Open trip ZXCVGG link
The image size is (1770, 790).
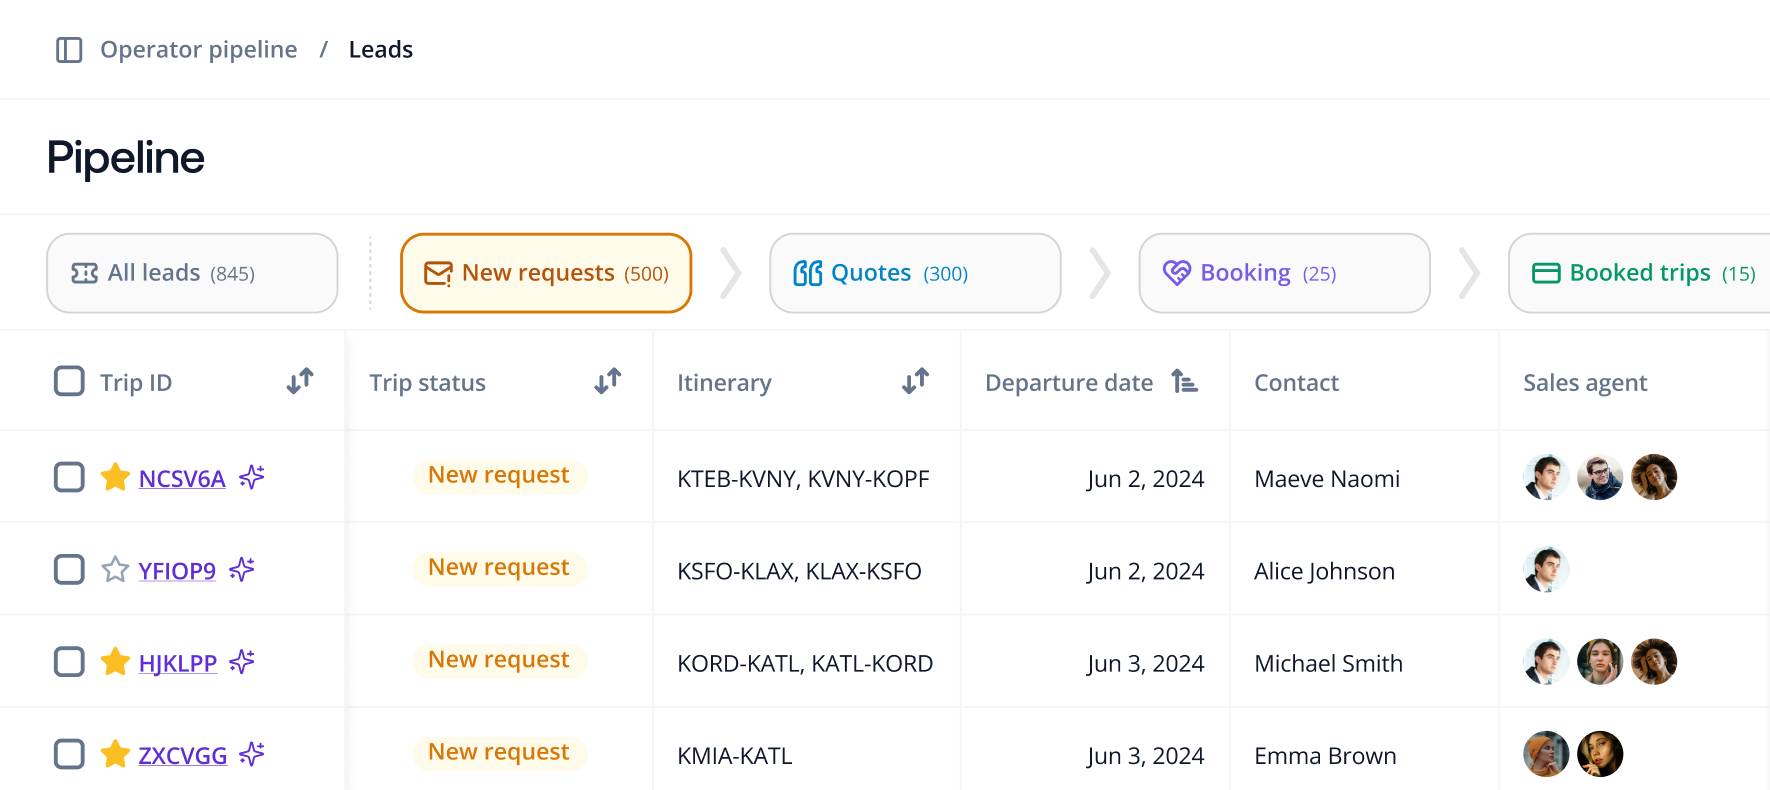click(x=183, y=755)
